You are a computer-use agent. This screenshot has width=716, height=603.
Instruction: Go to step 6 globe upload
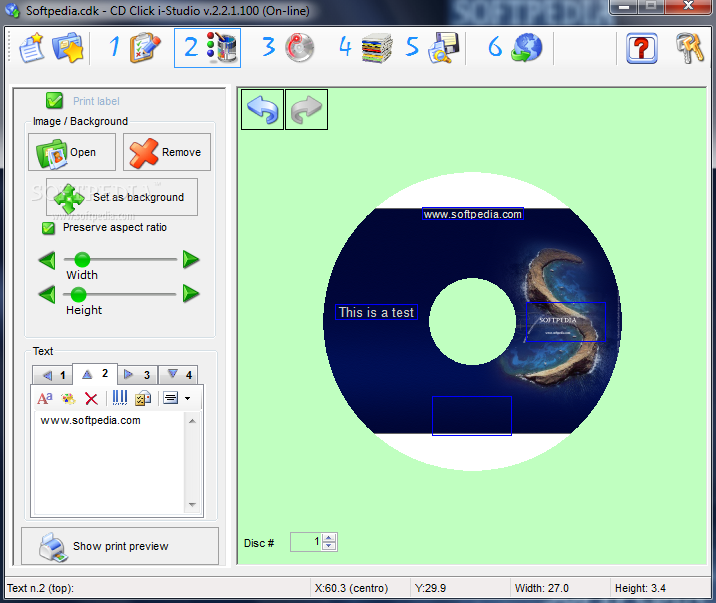pyautogui.click(x=515, y=47)
